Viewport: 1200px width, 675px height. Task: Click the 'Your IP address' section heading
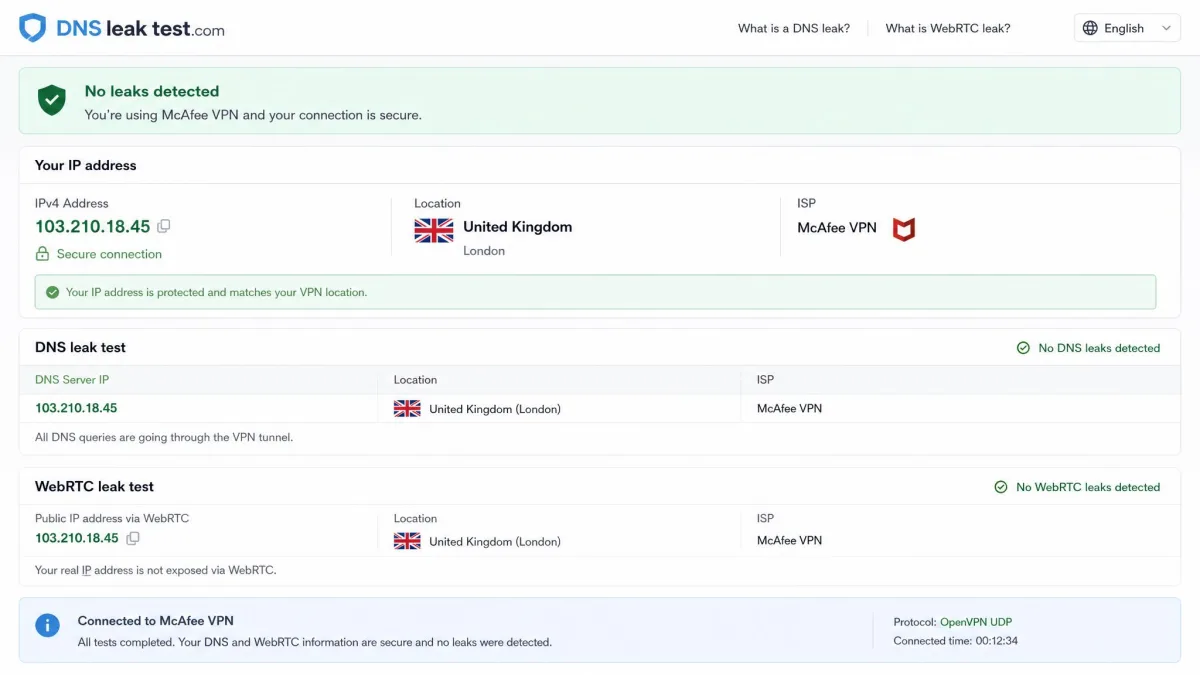[x=86, y=165]
